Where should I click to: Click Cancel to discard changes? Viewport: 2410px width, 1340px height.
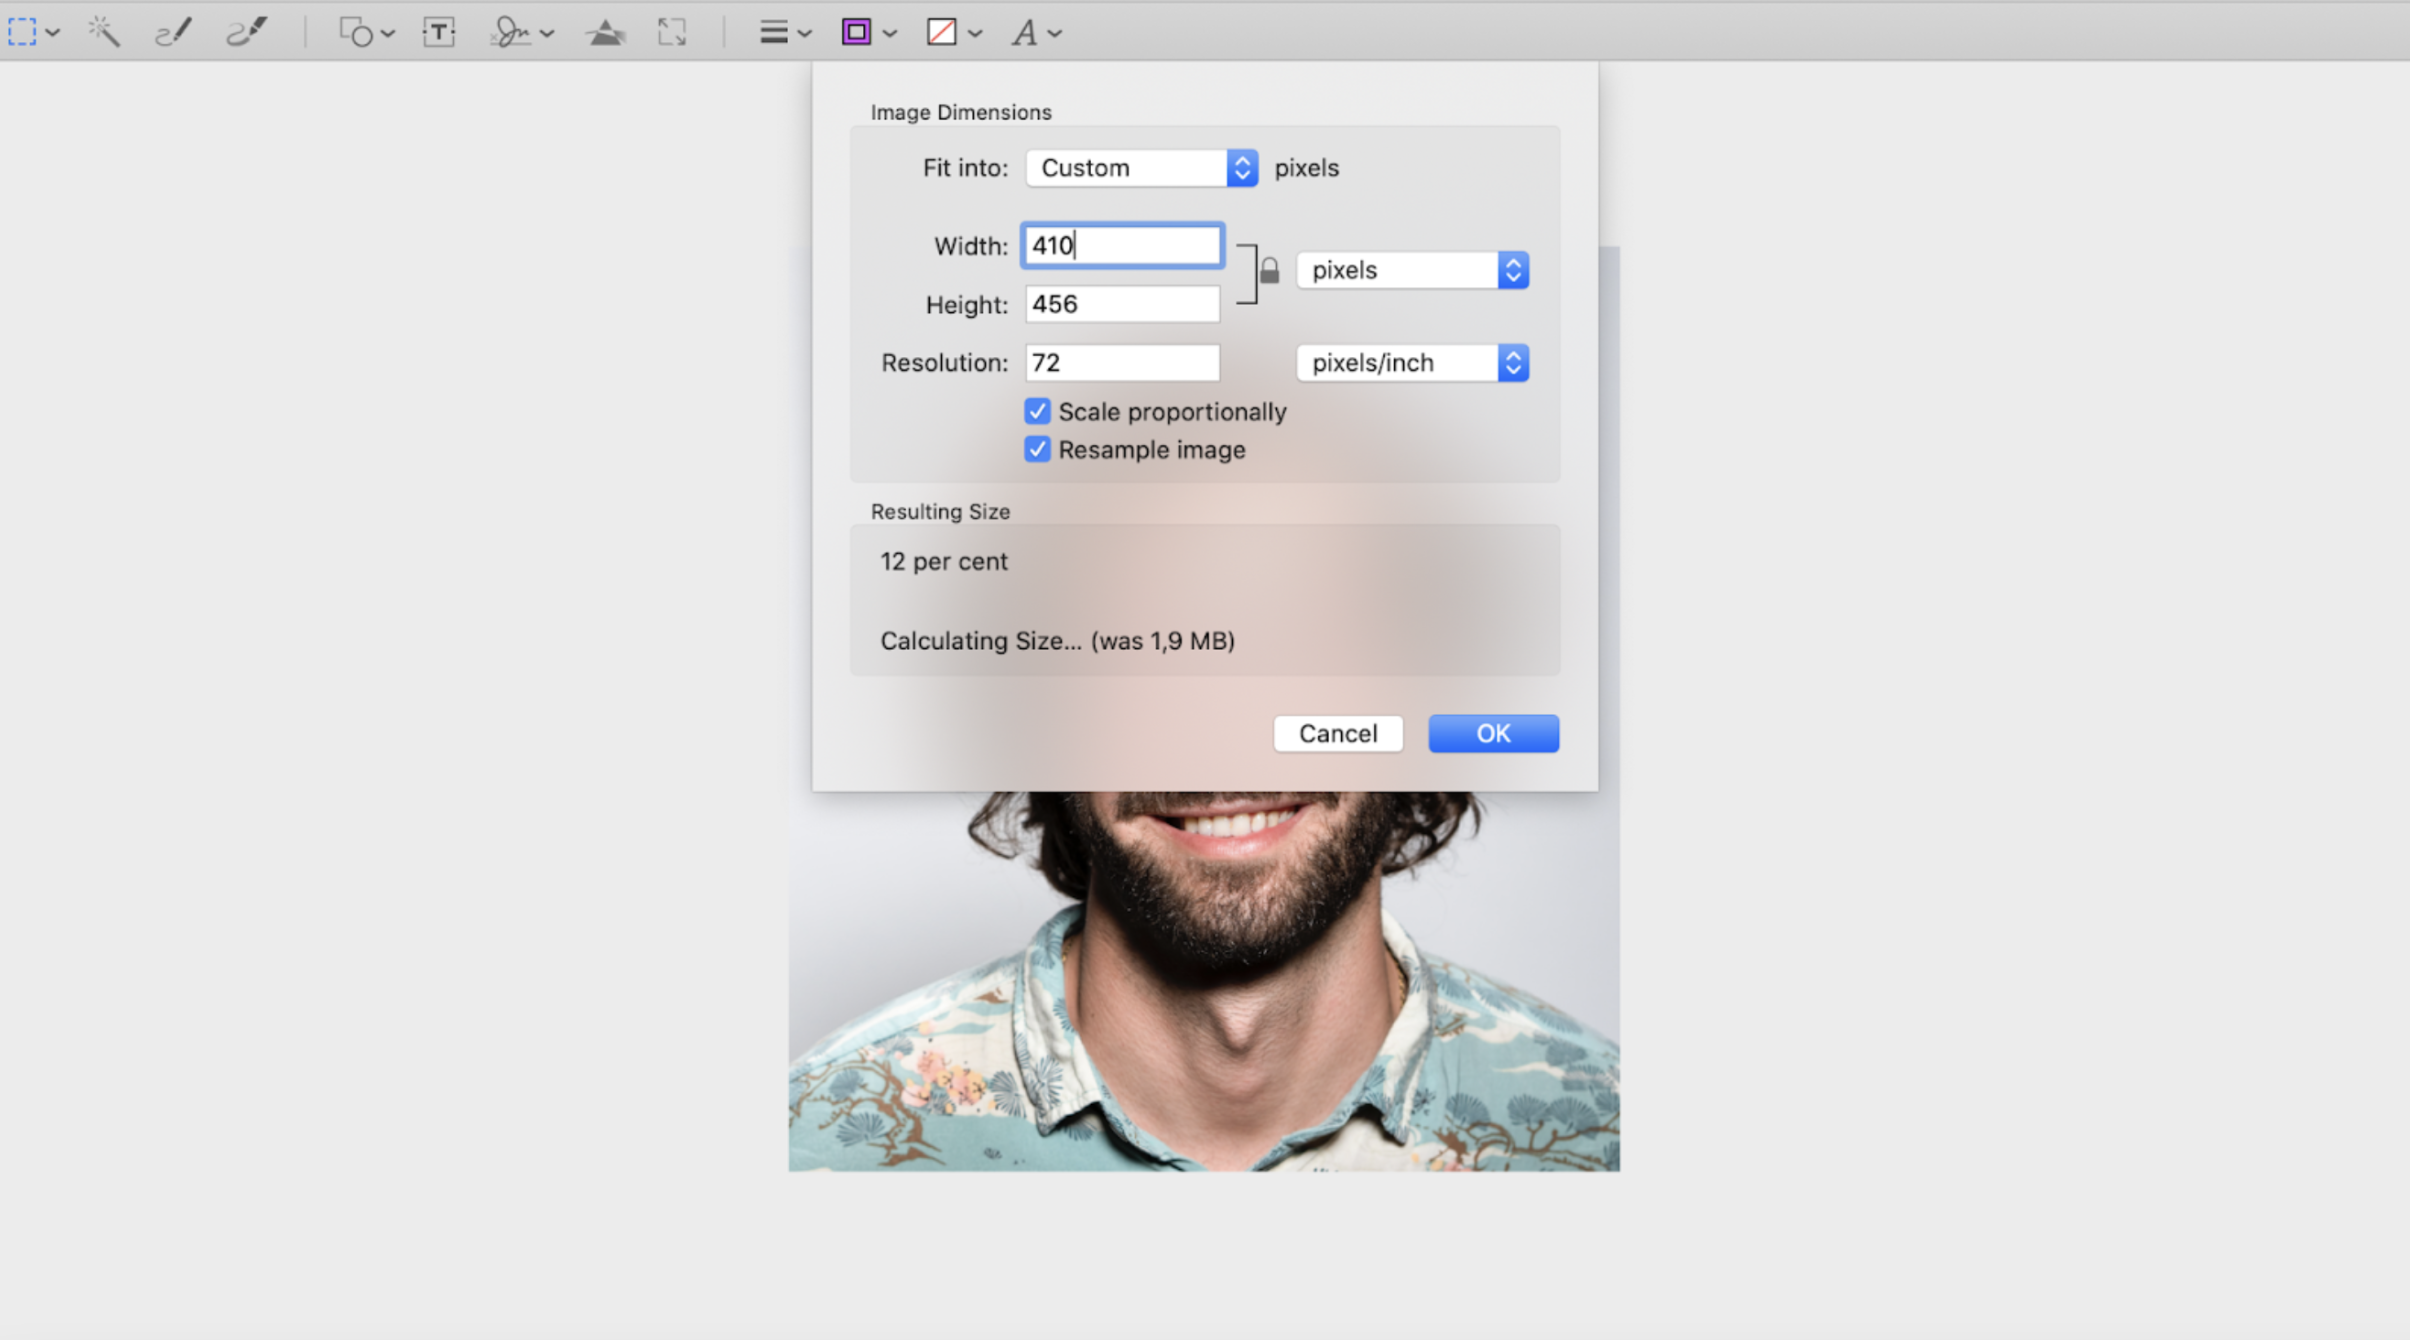(x=1338, y=733)
